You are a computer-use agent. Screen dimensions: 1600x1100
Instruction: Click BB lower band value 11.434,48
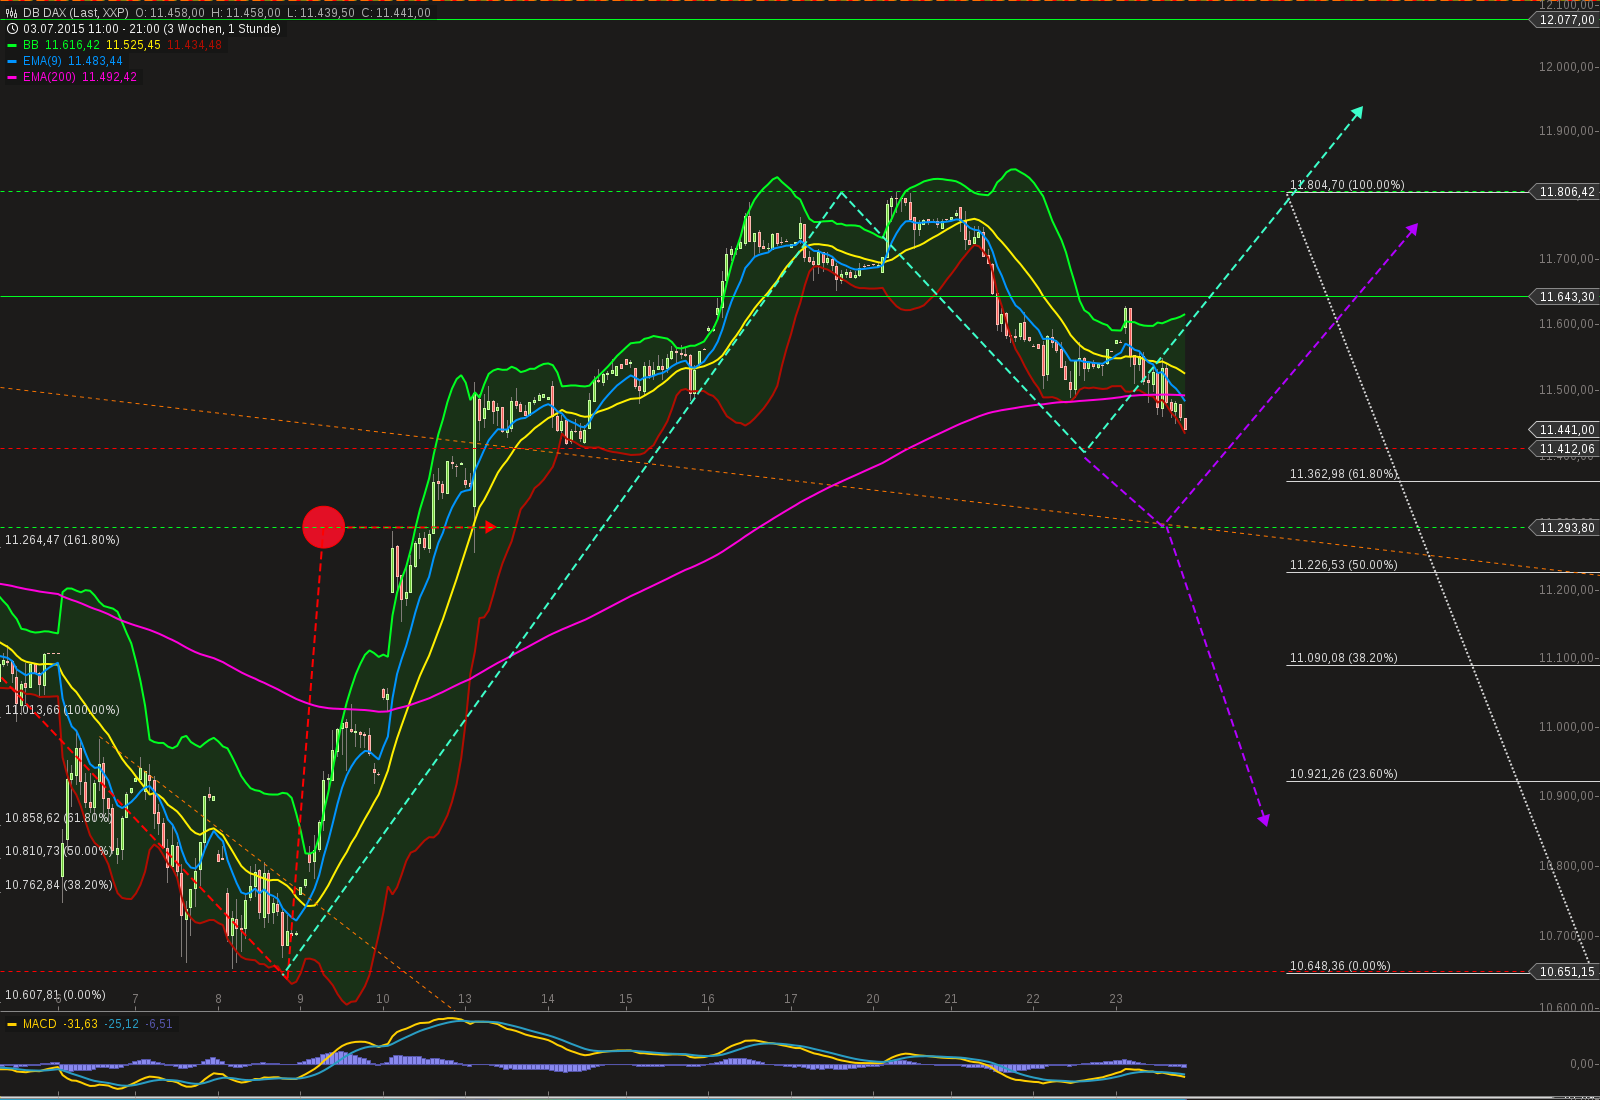194,45
